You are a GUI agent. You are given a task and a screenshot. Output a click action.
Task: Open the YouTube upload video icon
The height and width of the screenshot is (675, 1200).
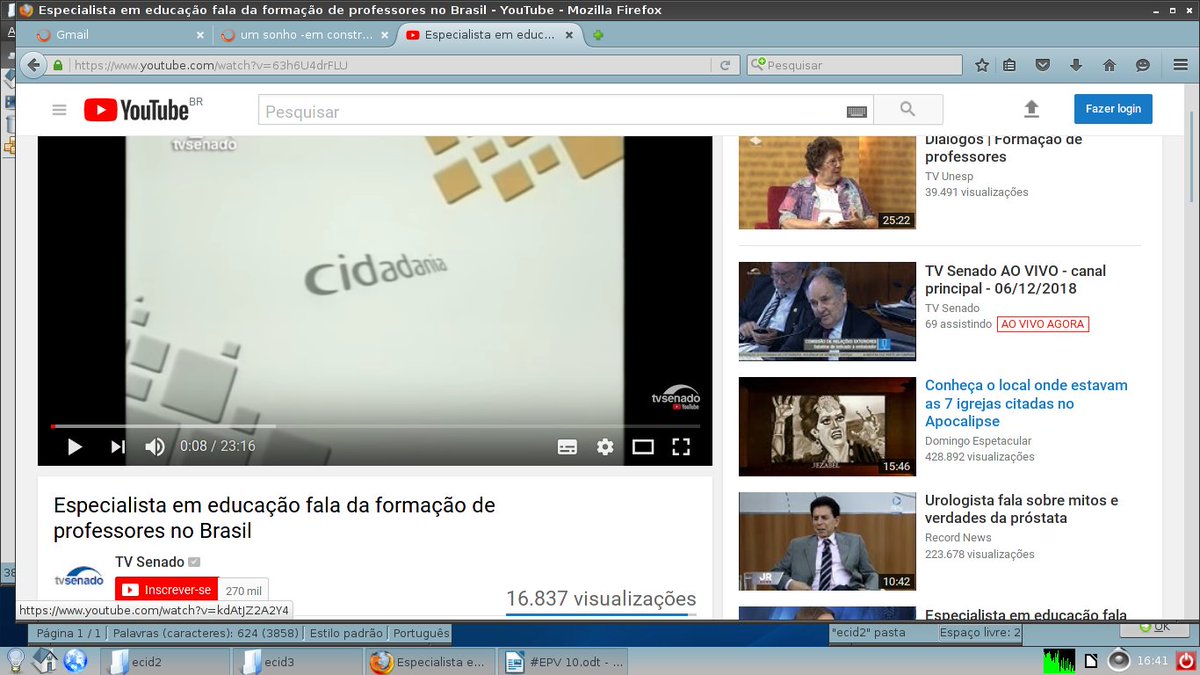coord(1032,110)
